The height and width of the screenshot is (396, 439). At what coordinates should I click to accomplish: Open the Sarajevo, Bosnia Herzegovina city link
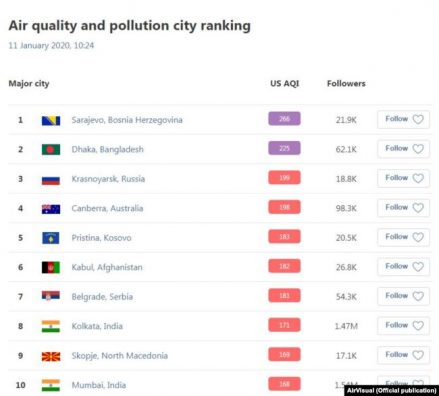[x=127, y=120]
